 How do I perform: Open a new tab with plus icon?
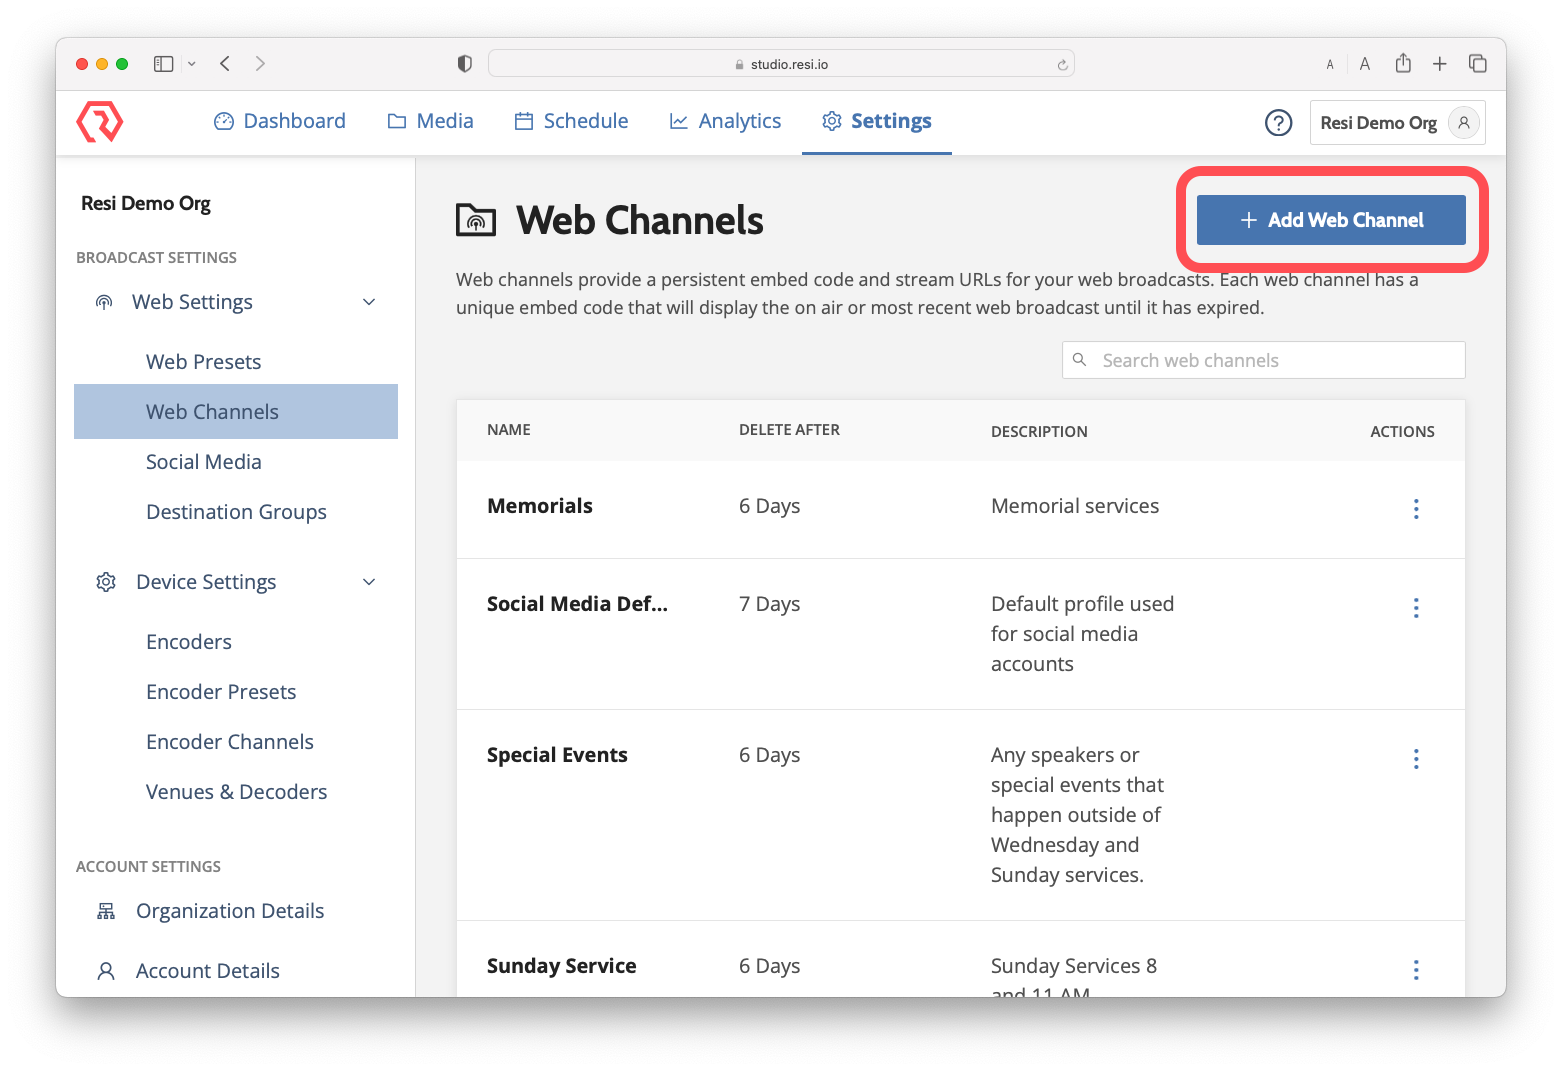pyautogui.click(x=1440, y=64)
